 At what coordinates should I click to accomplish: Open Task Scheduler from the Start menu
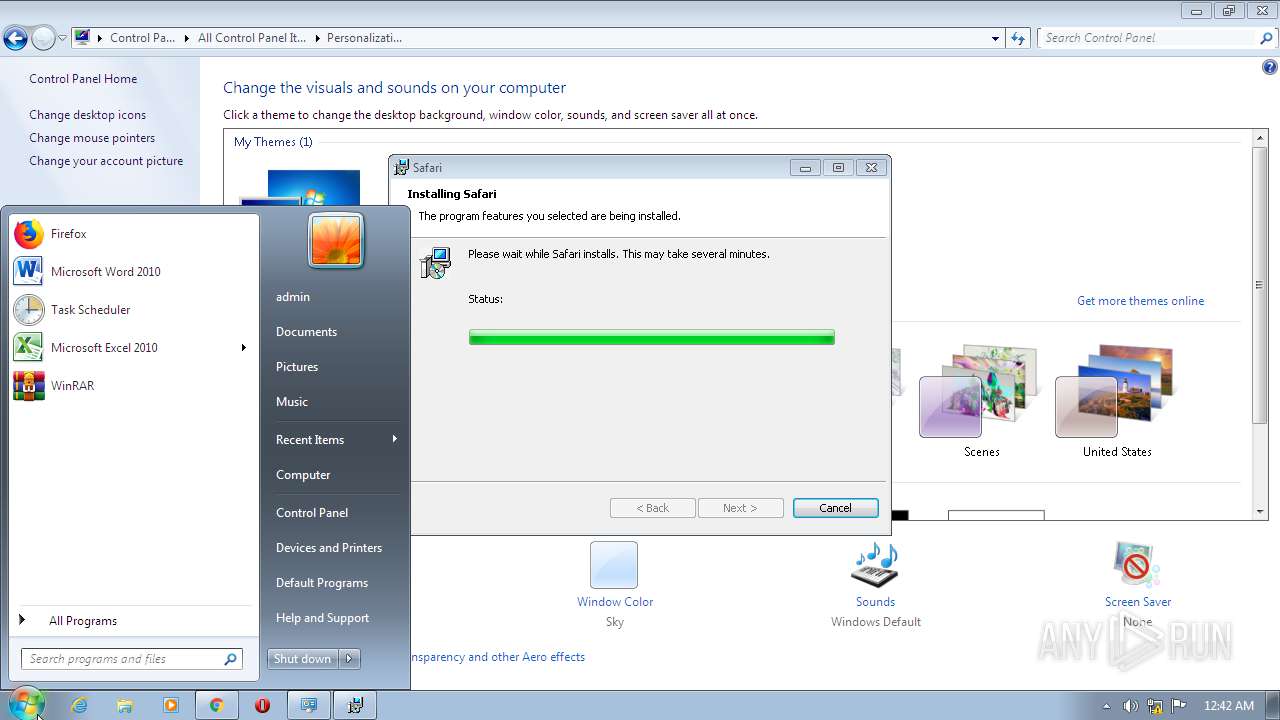pyautogui.click(x=133, y=310)
